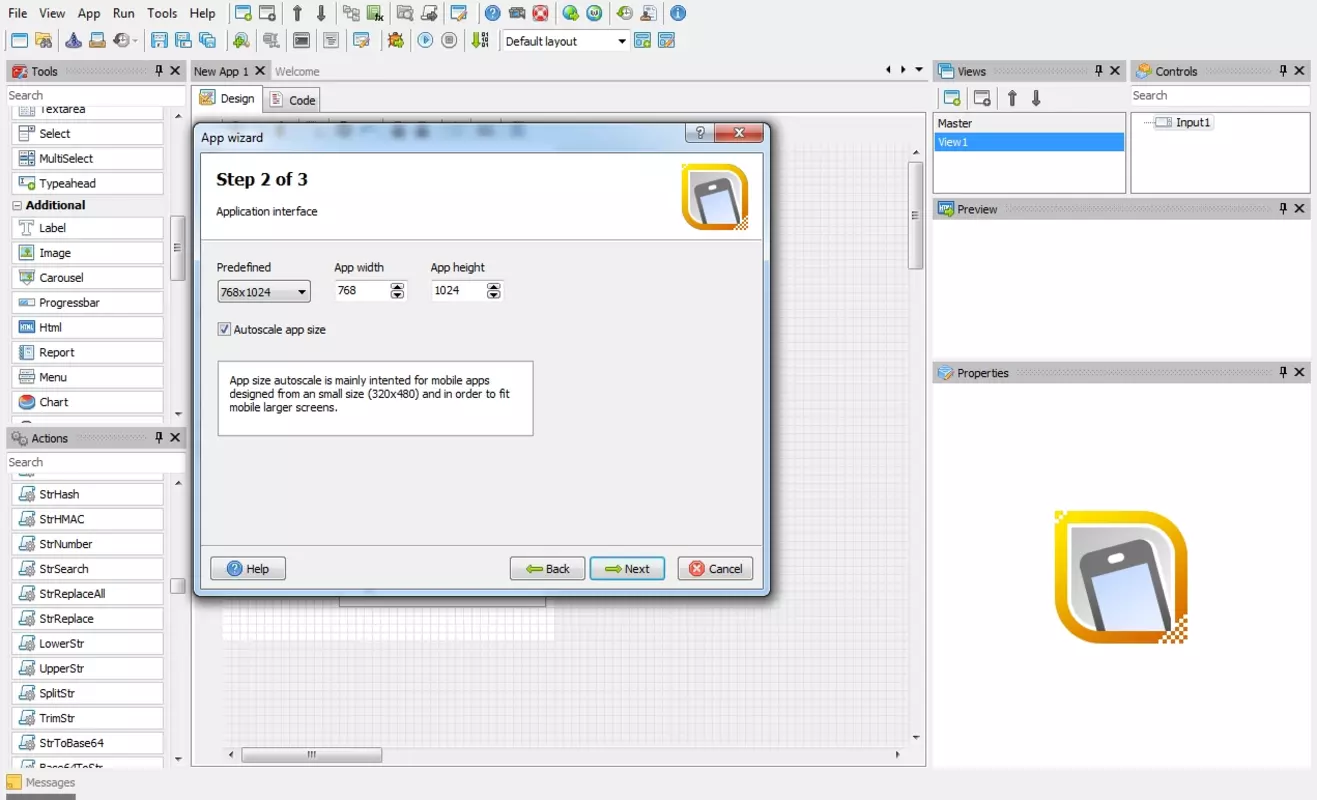
Task: Select the Html tool in Tools panel
Action: point(88,328)
